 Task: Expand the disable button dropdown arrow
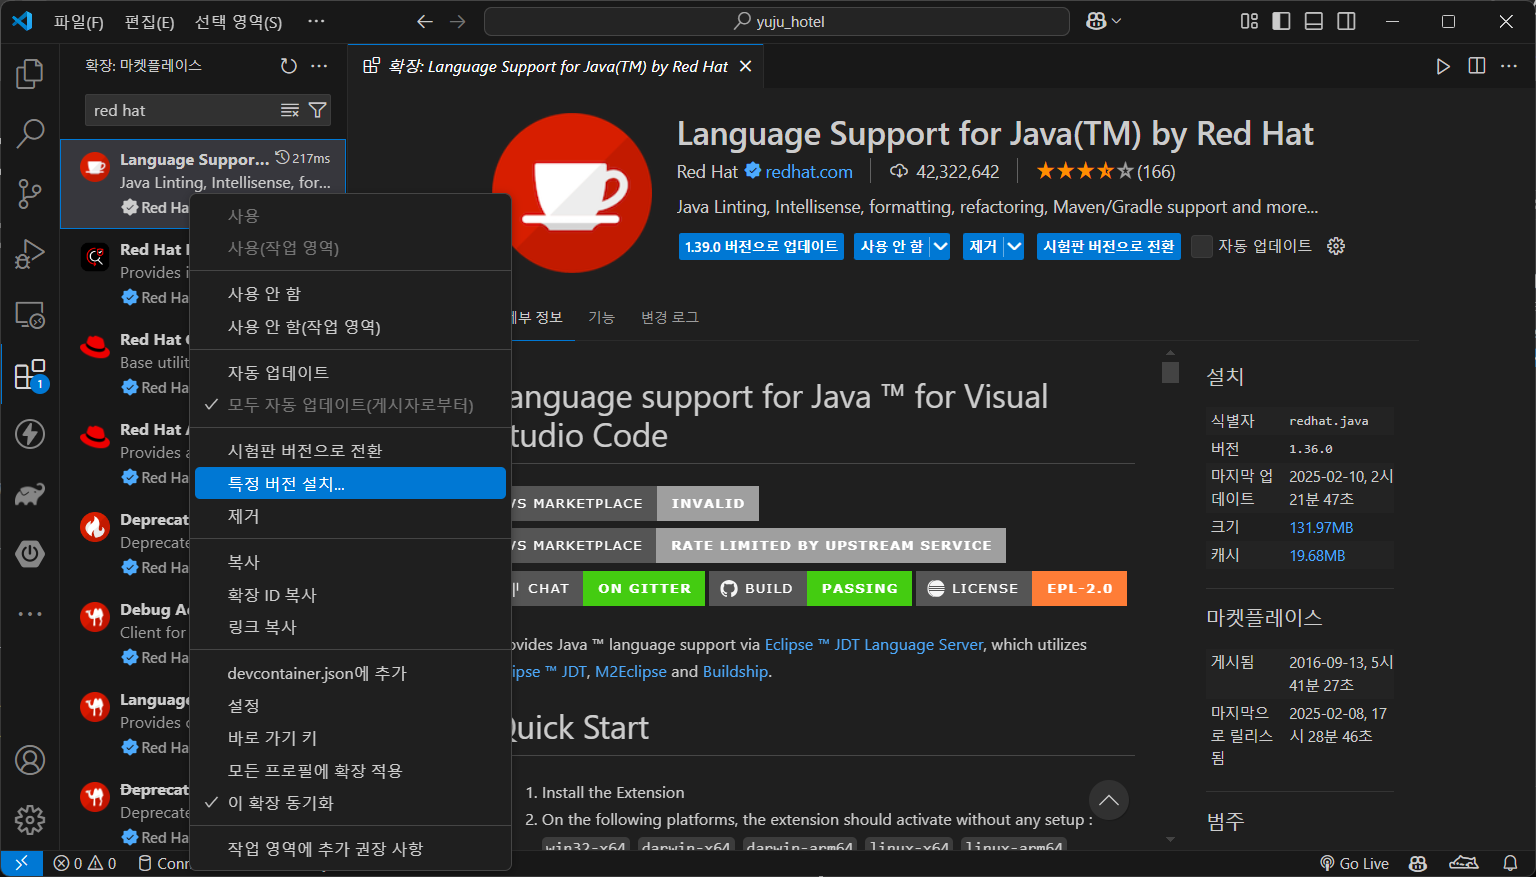940,246
